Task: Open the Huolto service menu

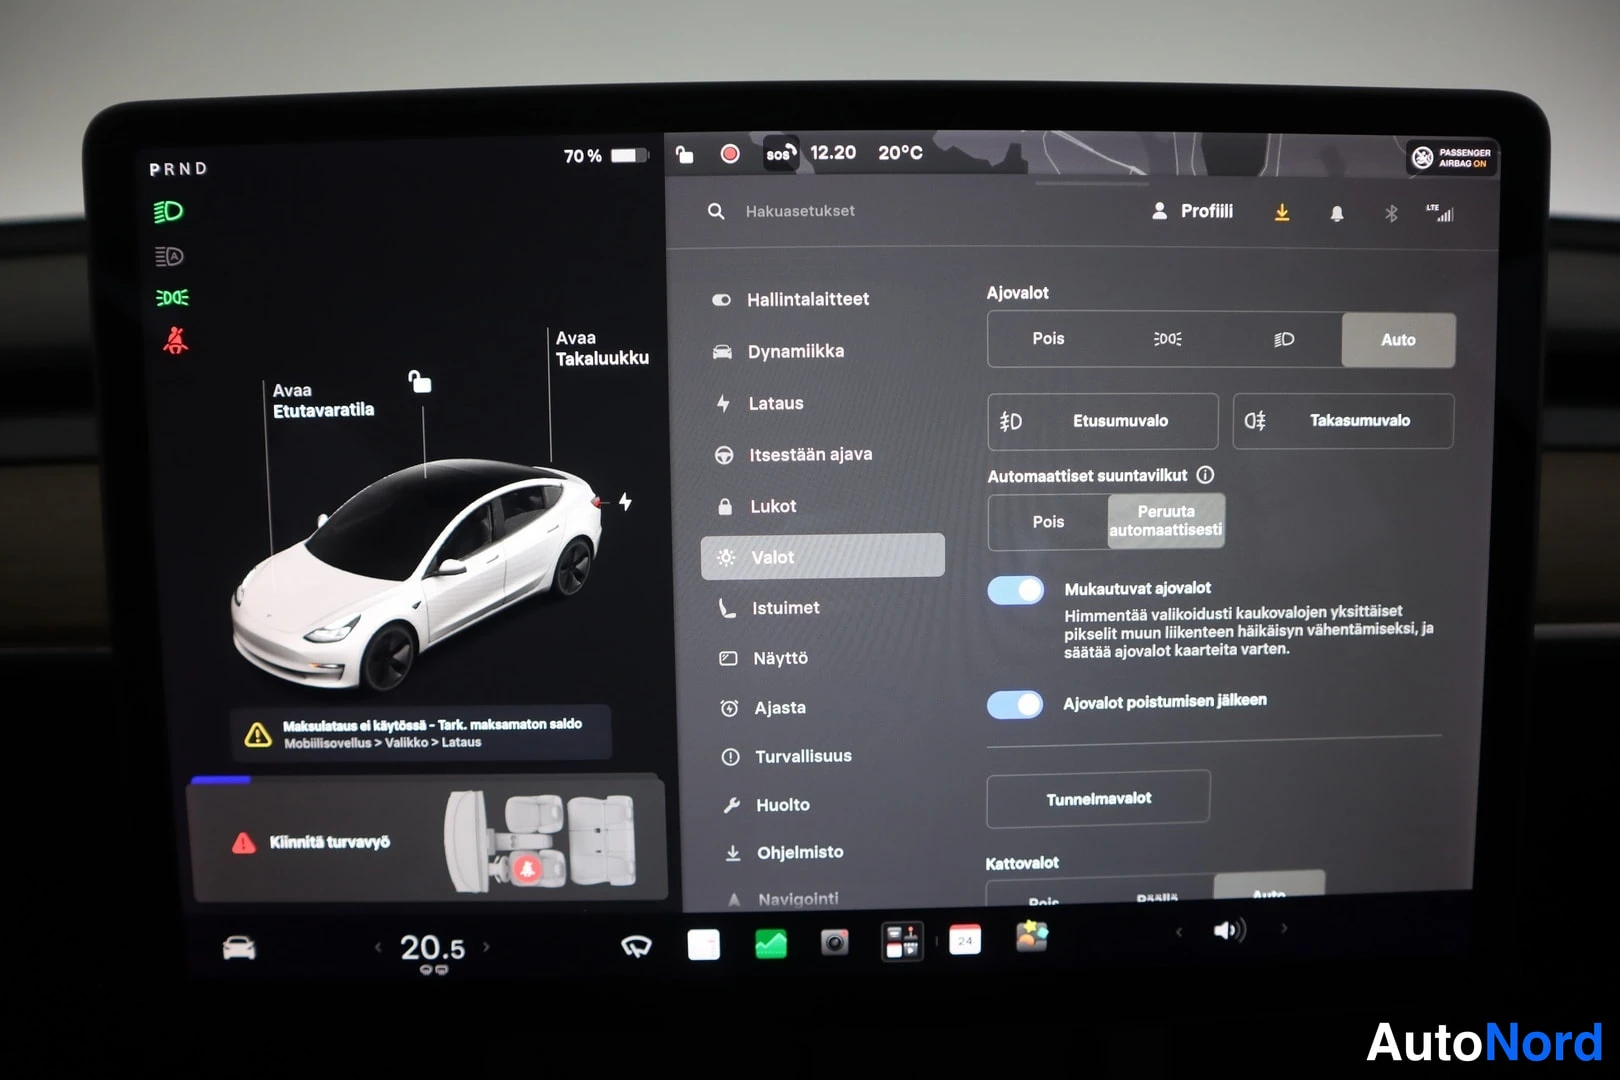Action: [766, 804]
